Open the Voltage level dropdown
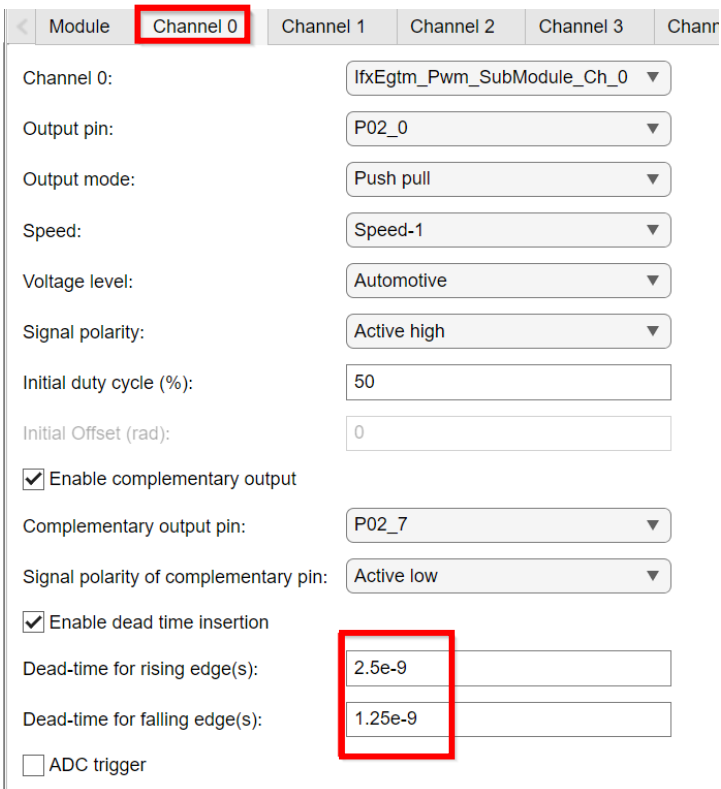 (x=507, y=281)
